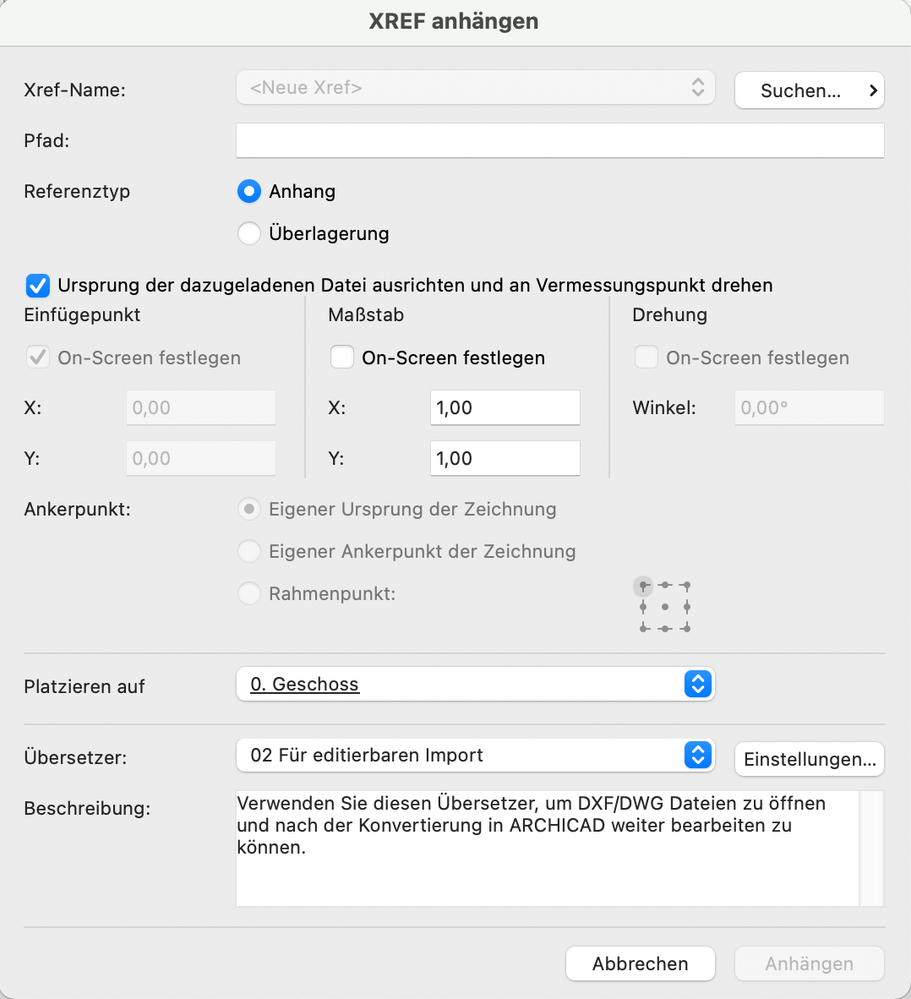Click the Suchen… button
This screenshot has height=999, width=911.
[809, 91]
